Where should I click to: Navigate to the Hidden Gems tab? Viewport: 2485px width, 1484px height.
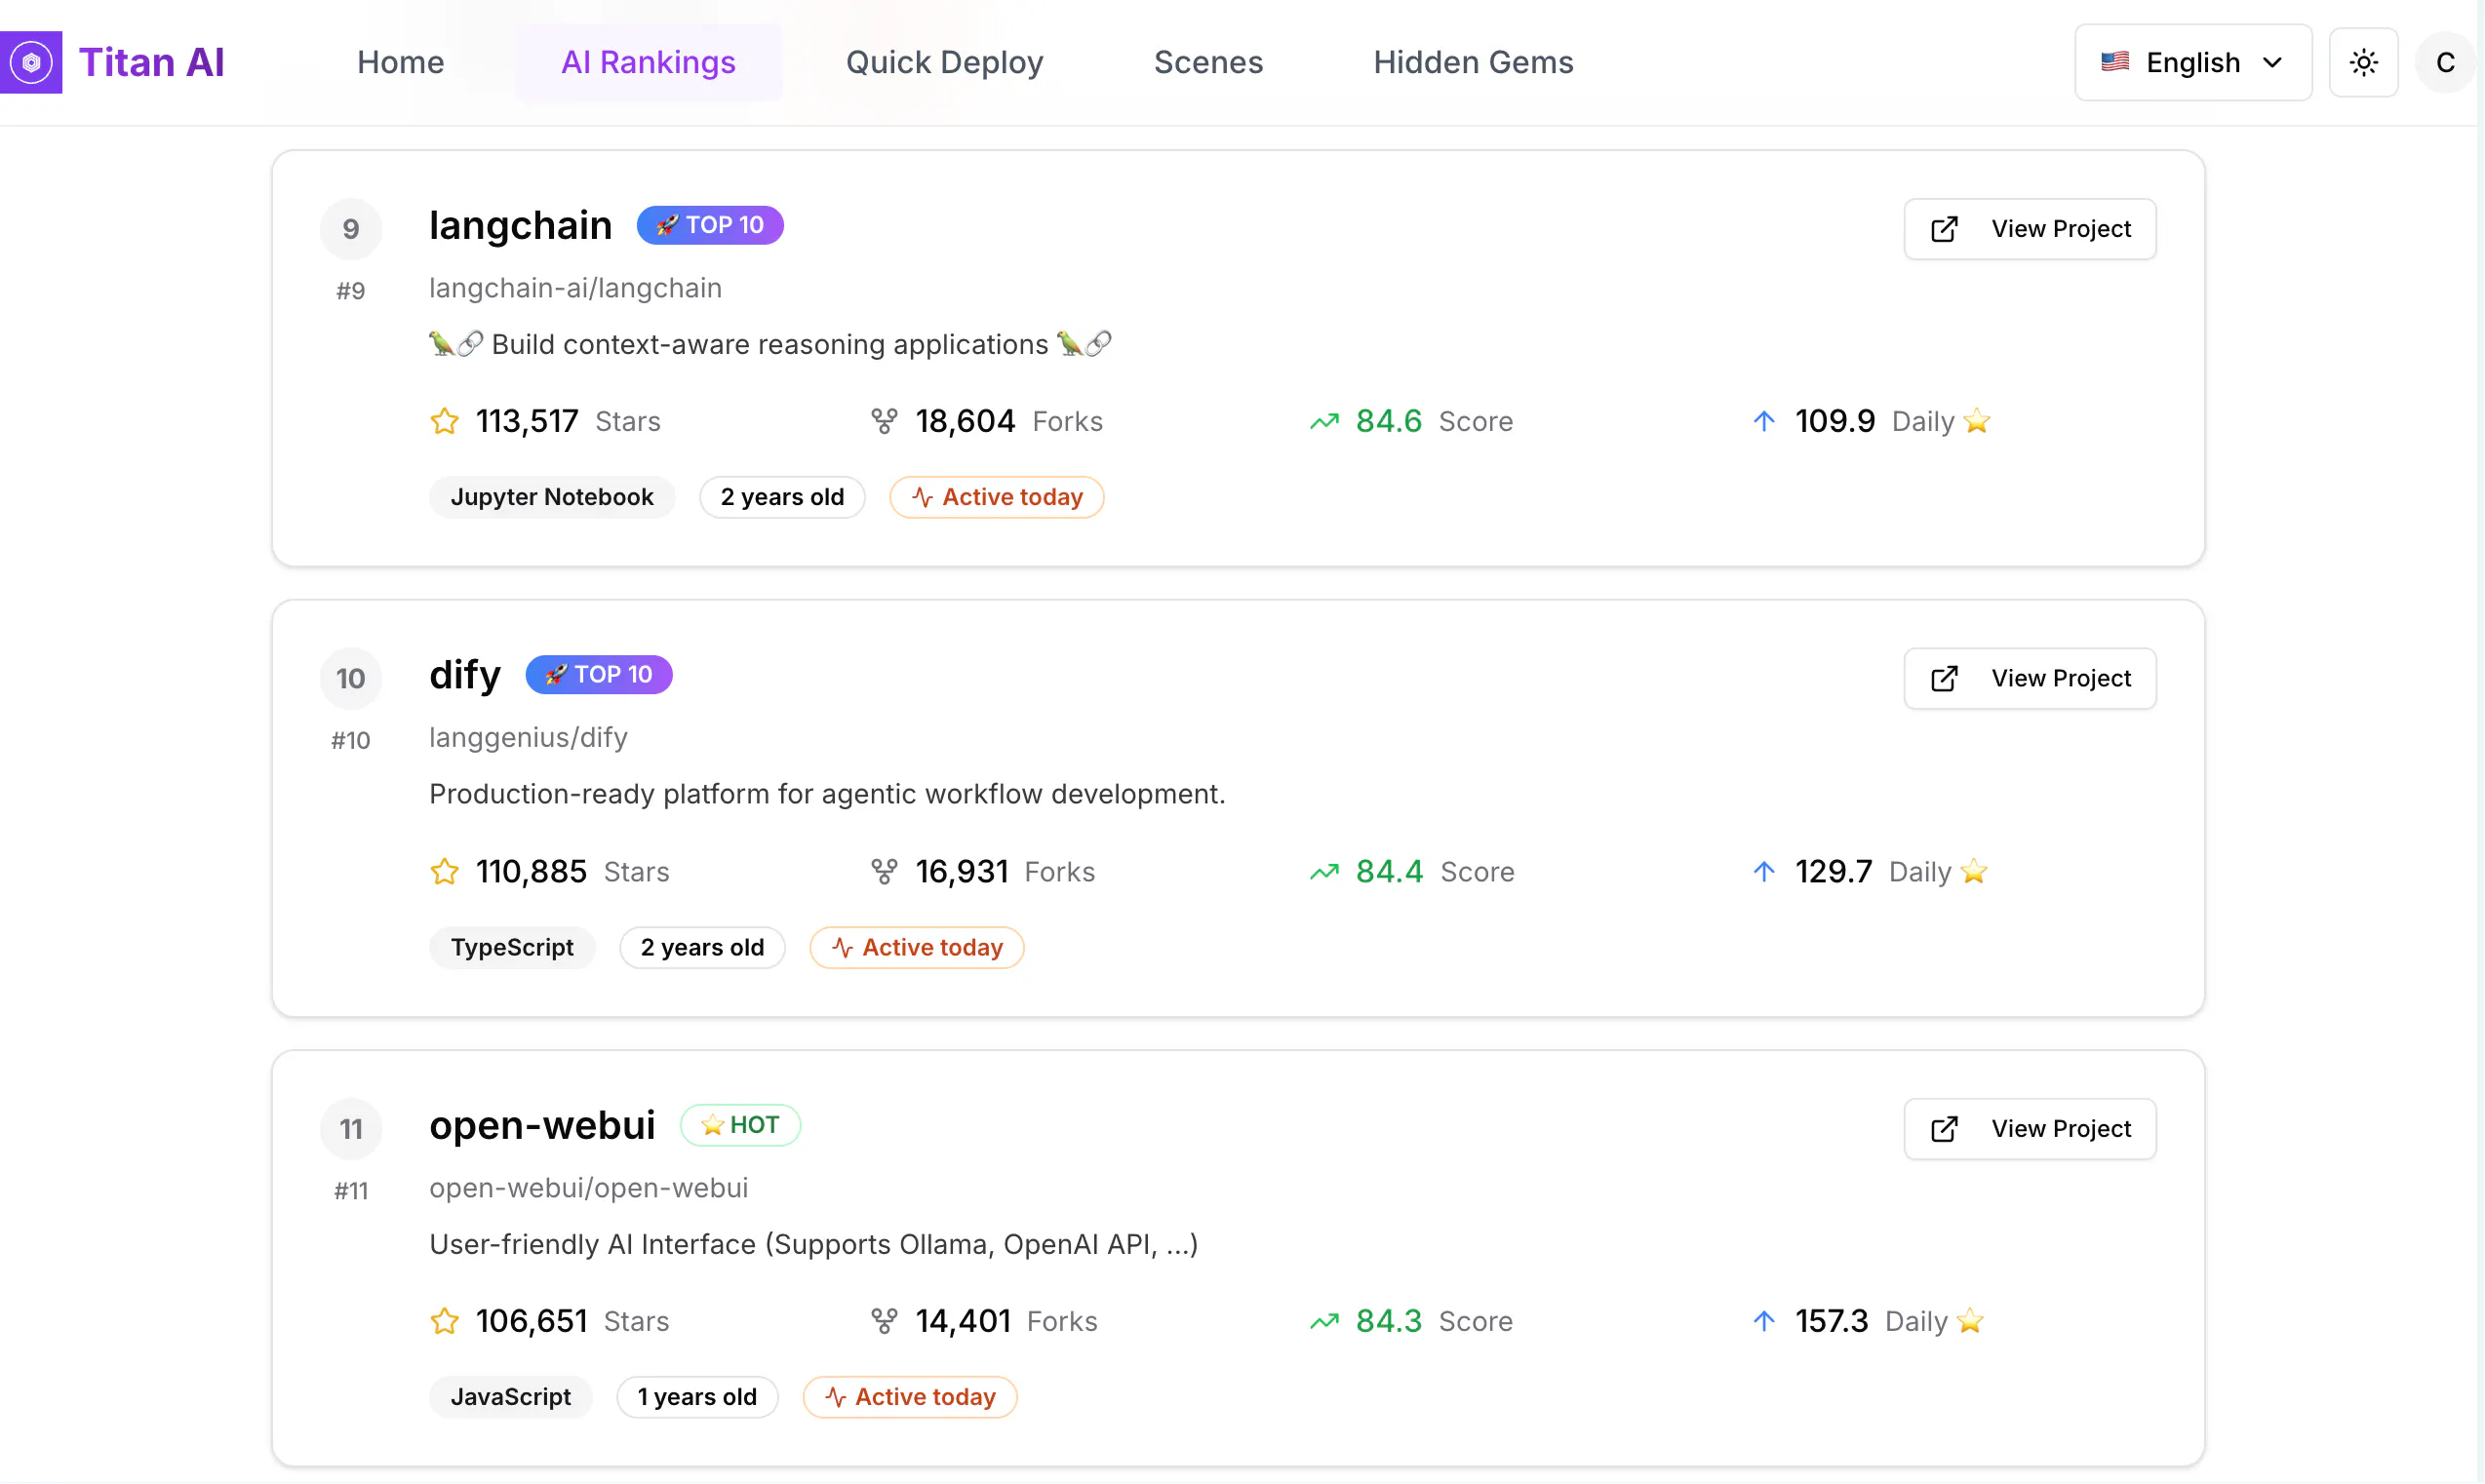tap(1474, 62)
